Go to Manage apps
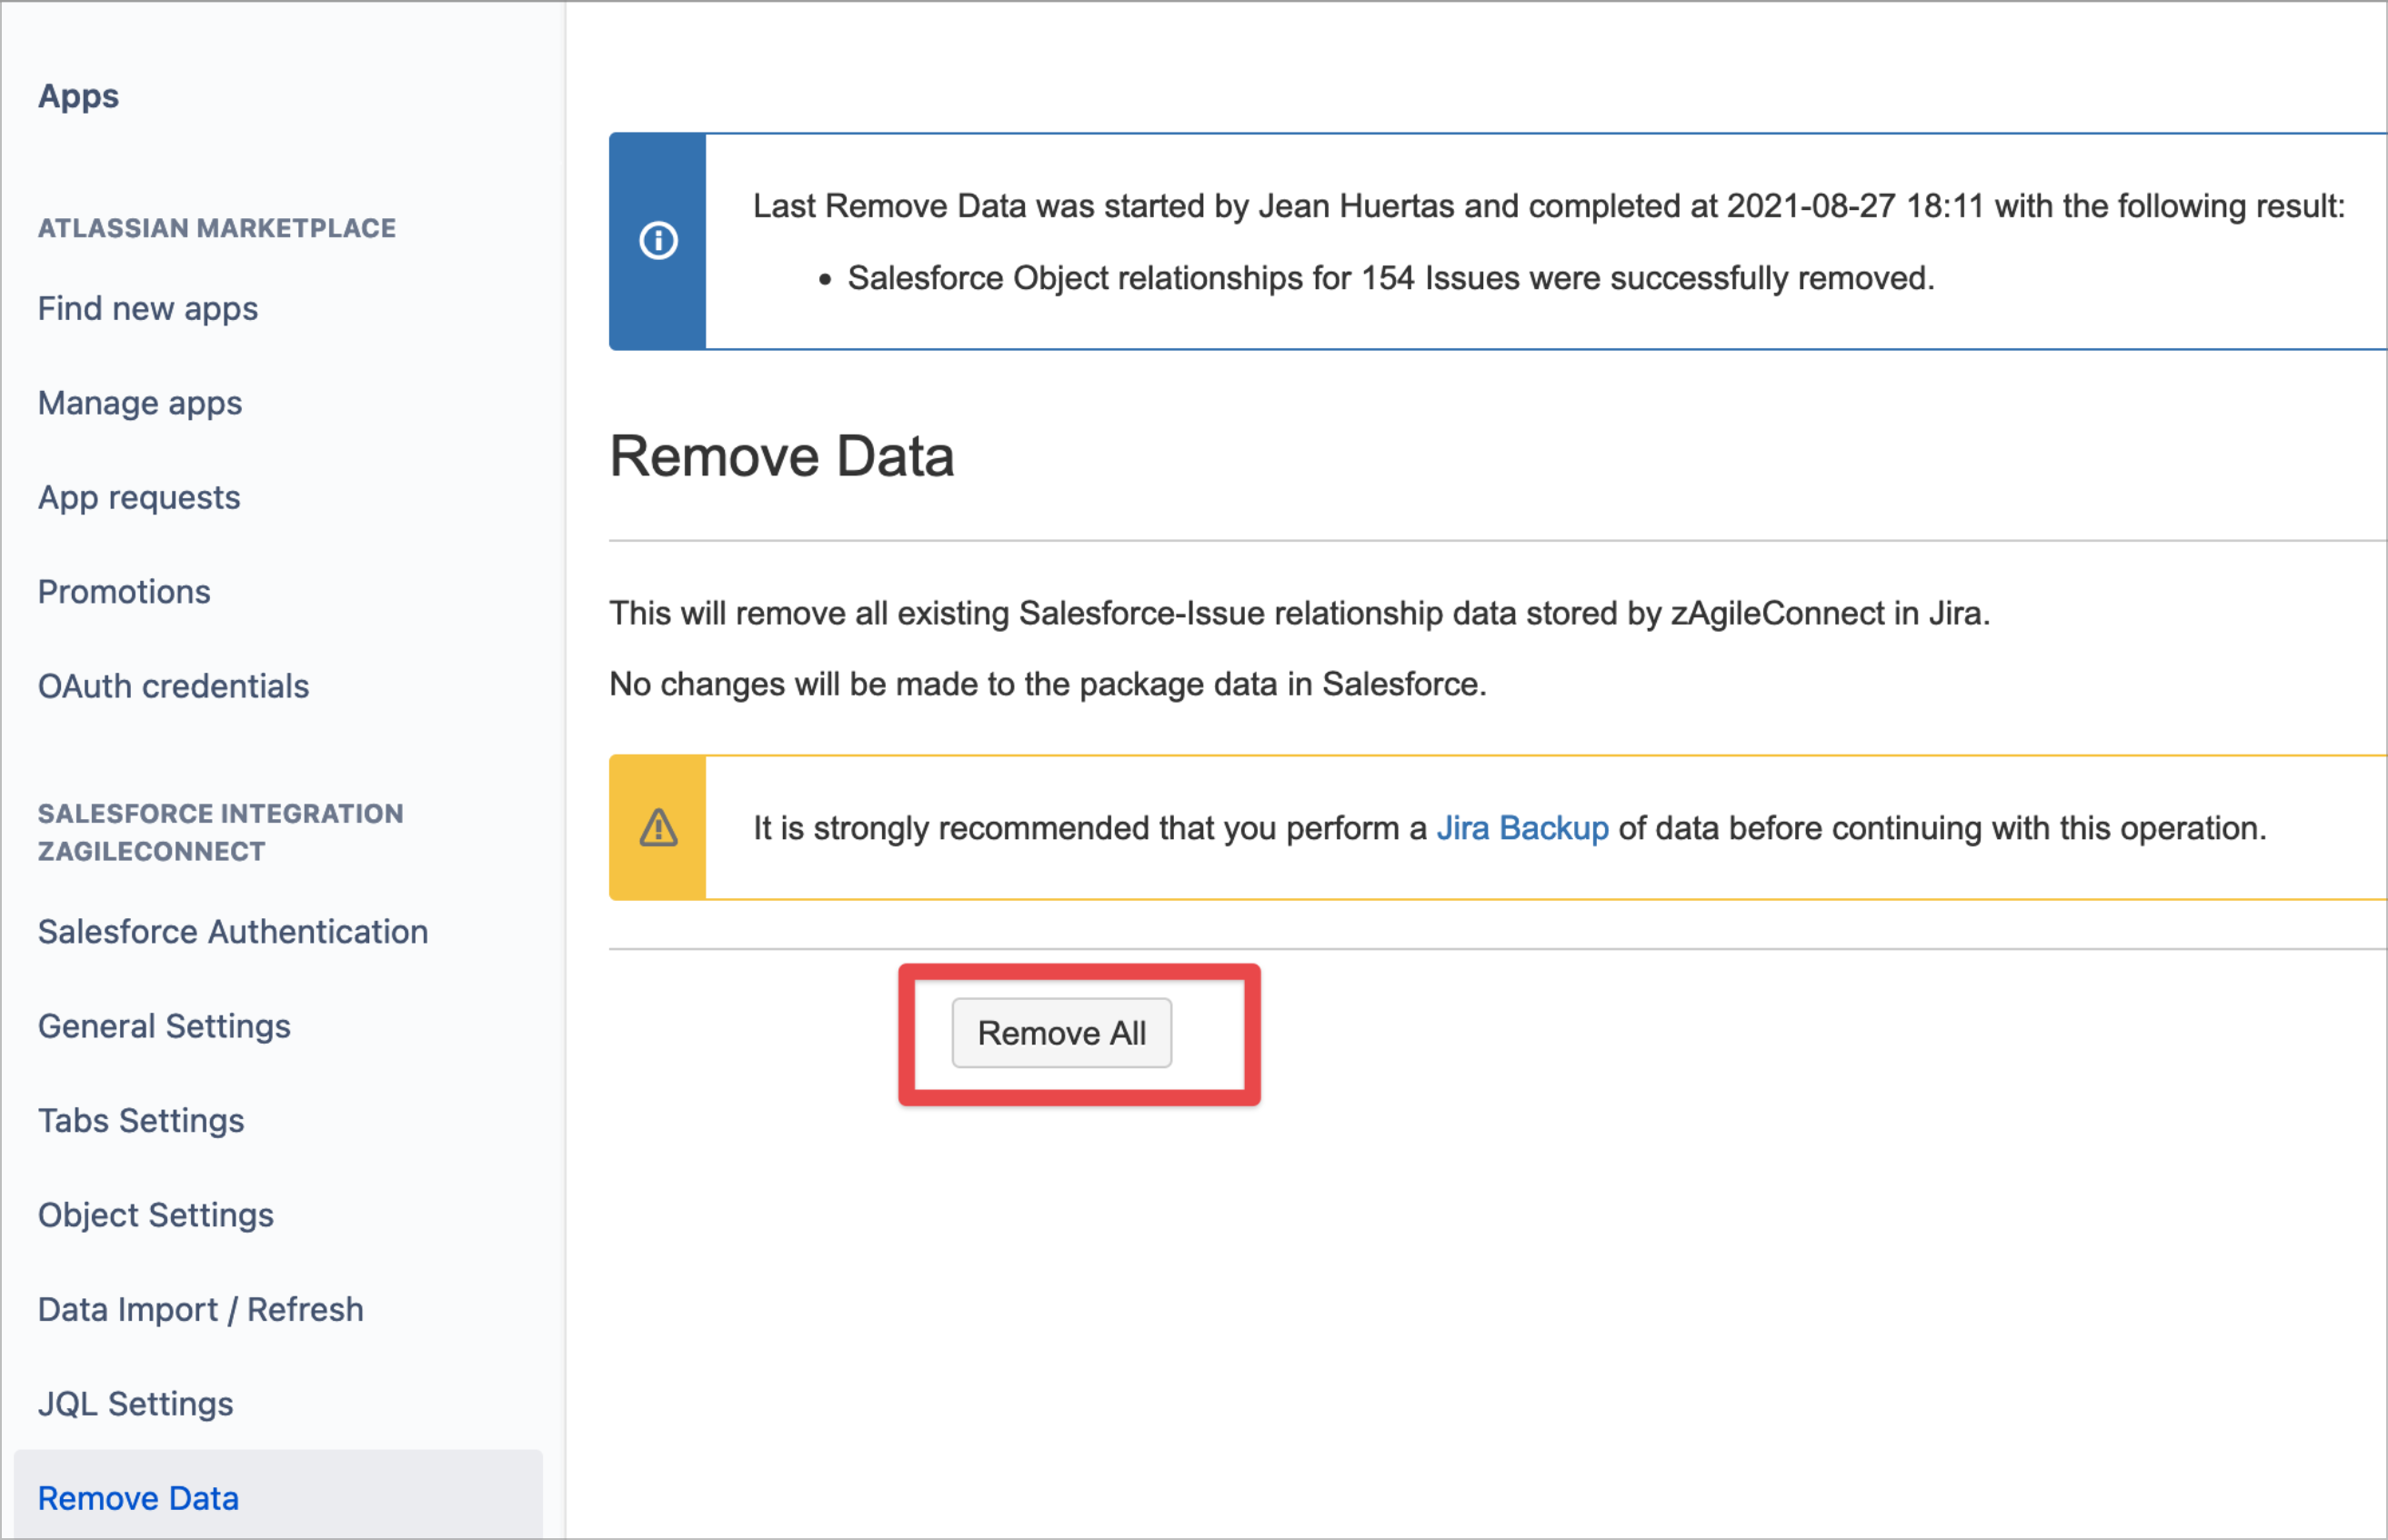This screenshot has height=1540, width=2388. click(x=140, y=403)
